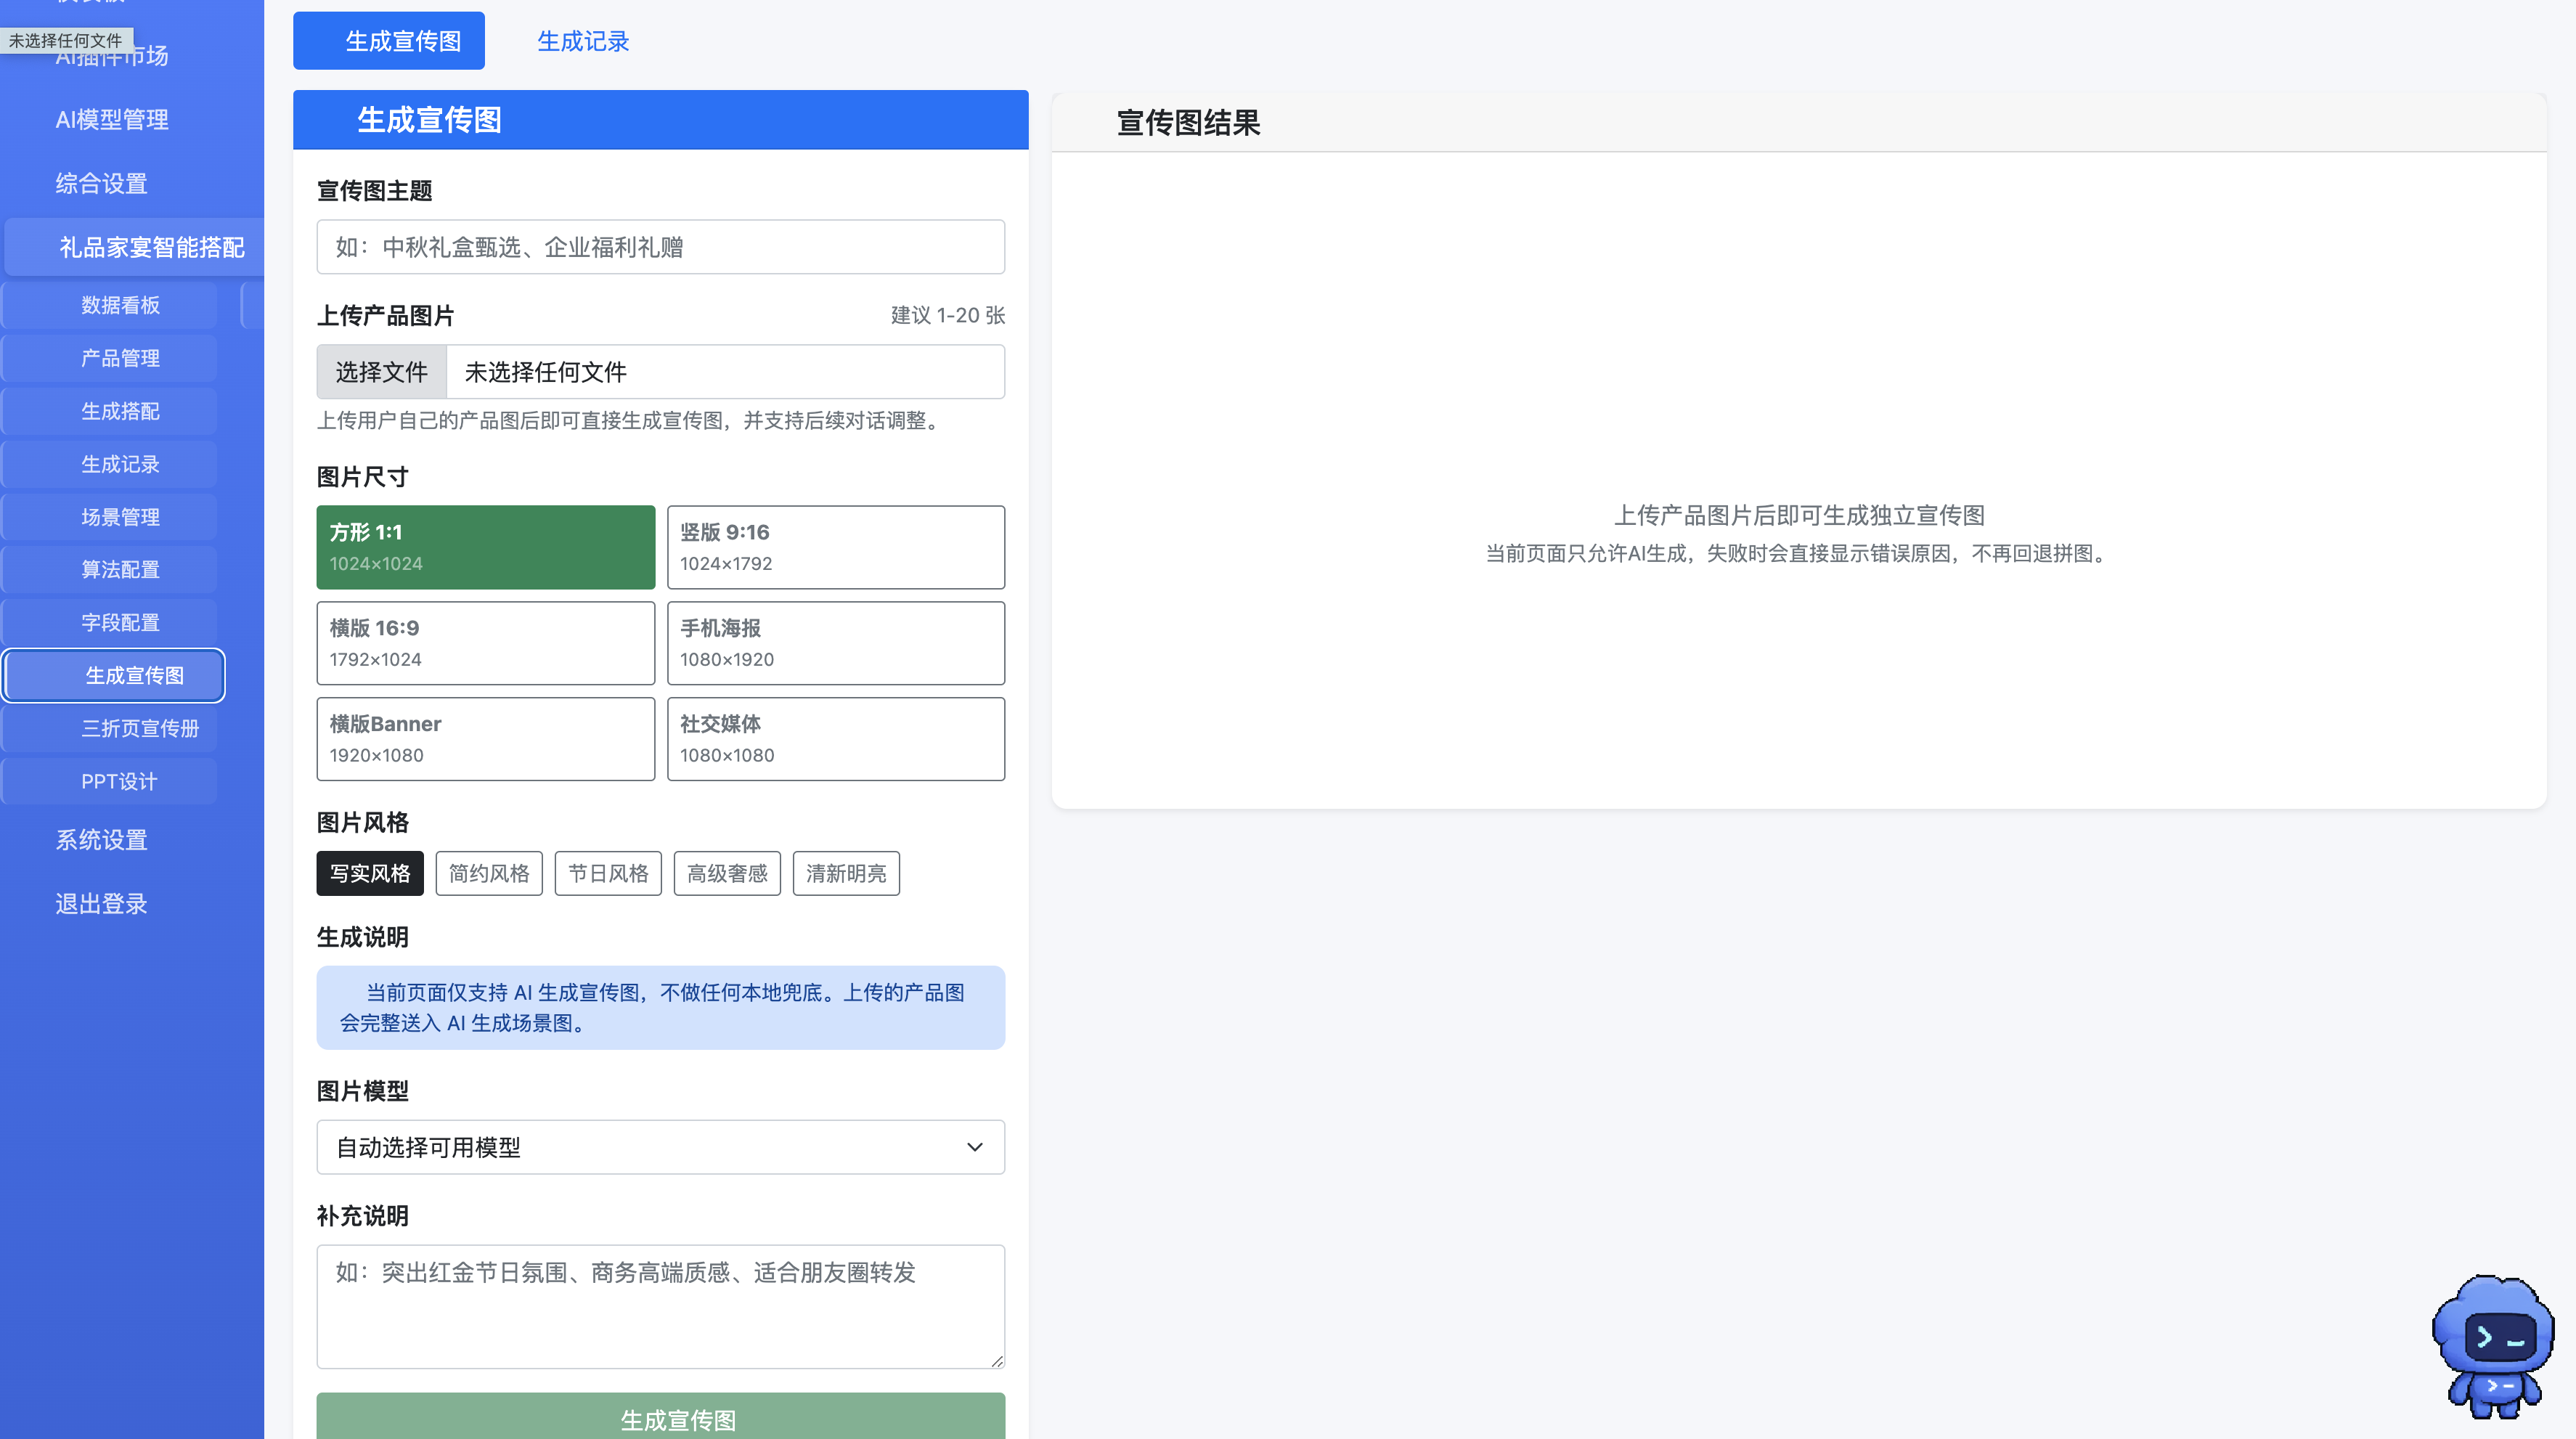Open AI模型管理 in the sidebar
The height and width of the screenshot is (1439, 2576).
(112, 120)
